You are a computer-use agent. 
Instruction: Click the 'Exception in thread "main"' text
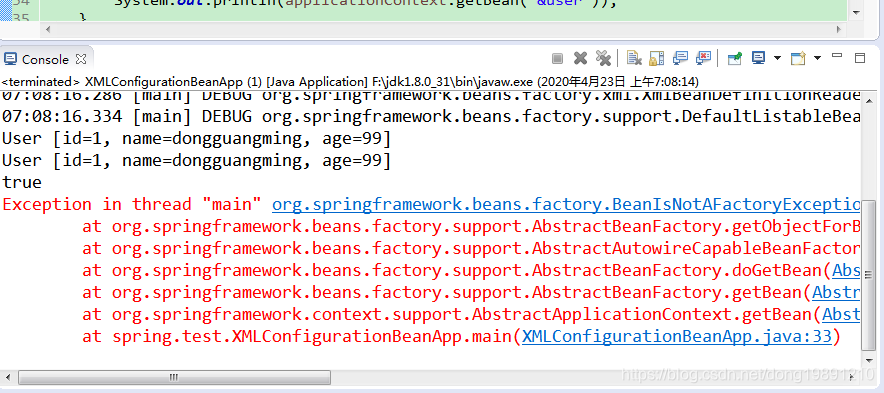[x=132, y=204]
